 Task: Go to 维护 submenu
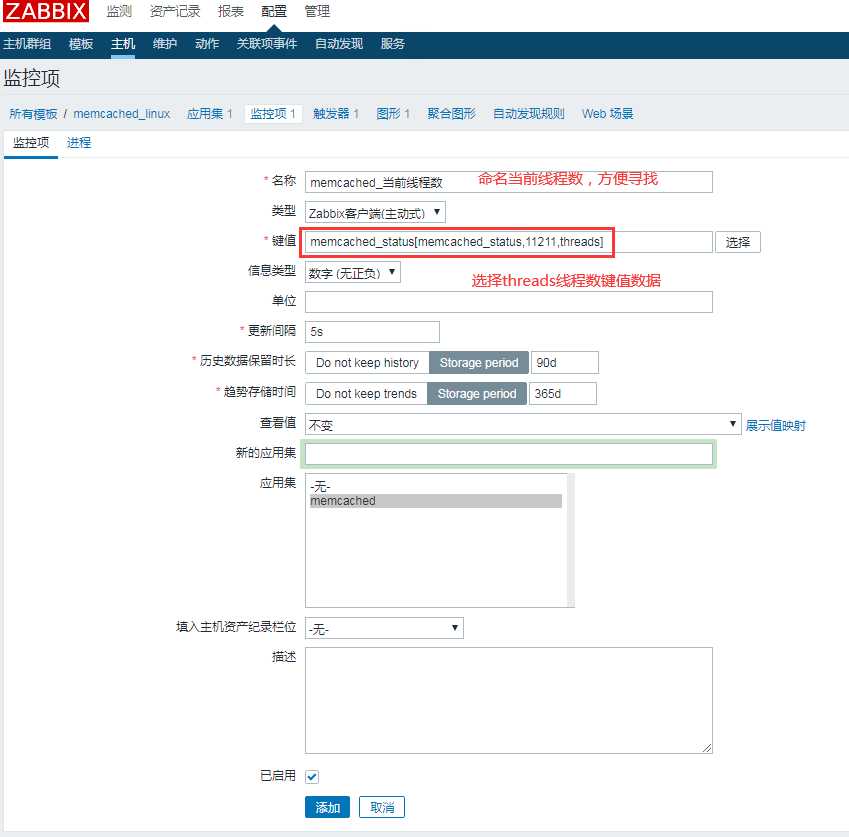pyautogui.click(x=165, y=44)
